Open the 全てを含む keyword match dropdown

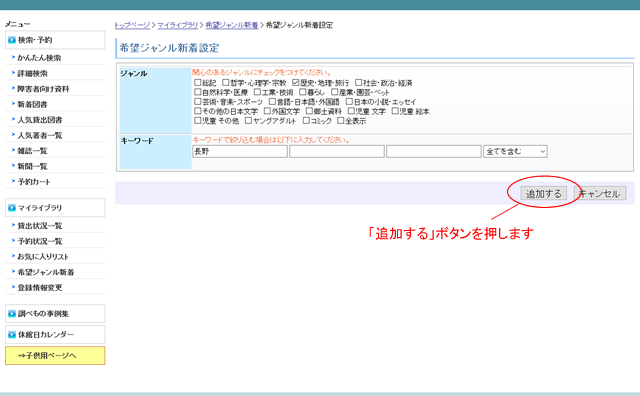515,151
